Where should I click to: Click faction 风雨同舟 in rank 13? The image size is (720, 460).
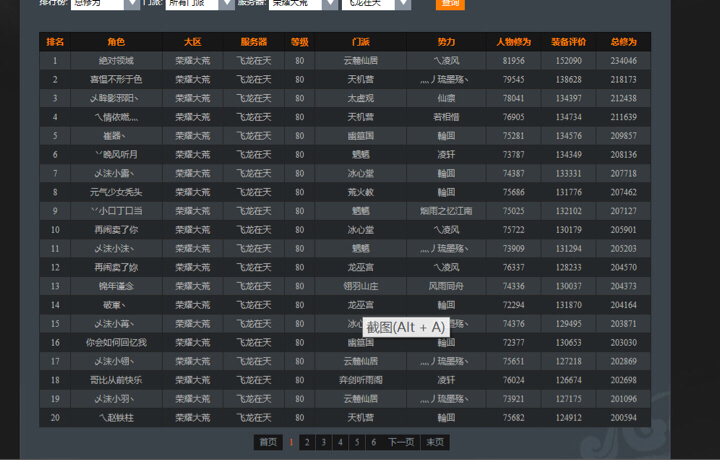tap(446, 286)
